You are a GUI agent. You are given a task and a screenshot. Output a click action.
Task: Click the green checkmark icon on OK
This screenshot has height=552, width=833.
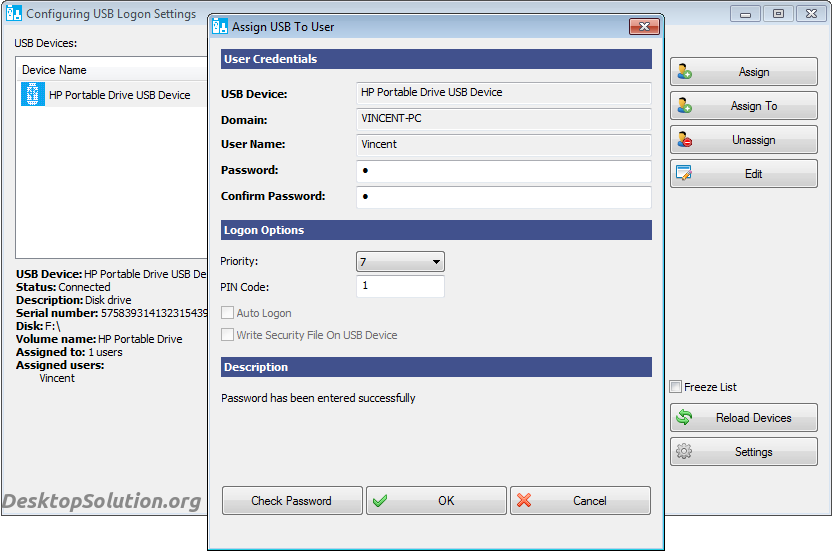click(x=380, y=500)
